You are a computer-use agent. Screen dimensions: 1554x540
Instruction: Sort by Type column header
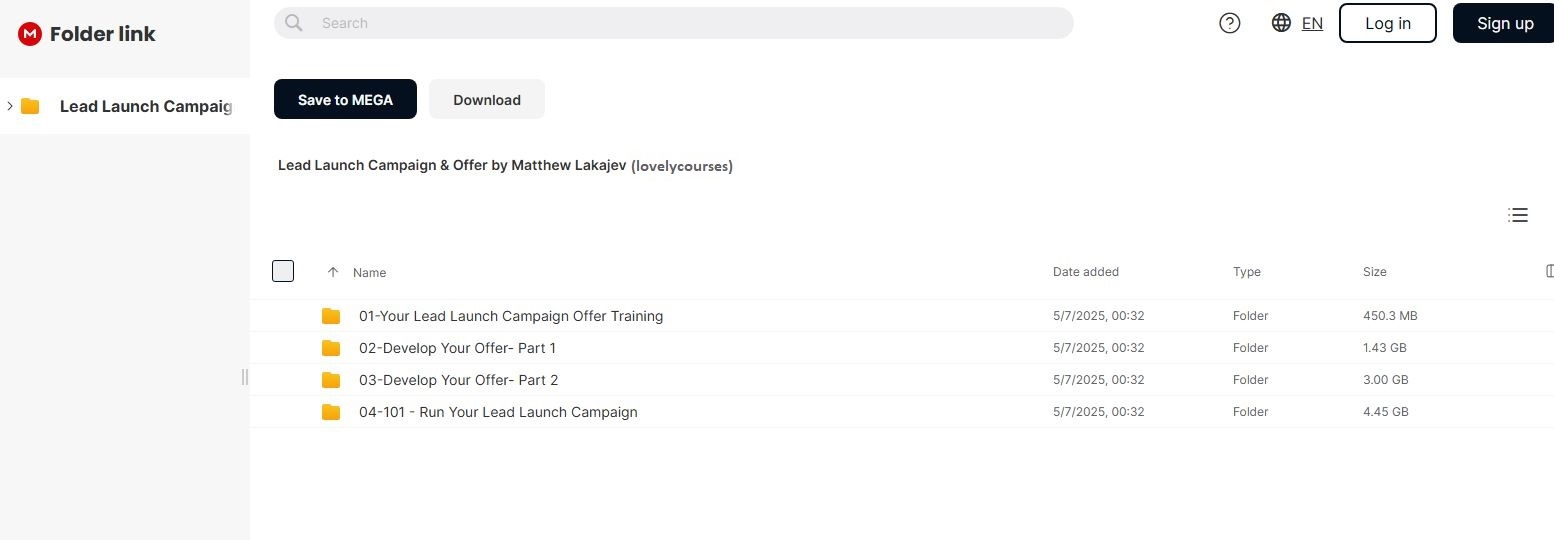pos(1246,272)
